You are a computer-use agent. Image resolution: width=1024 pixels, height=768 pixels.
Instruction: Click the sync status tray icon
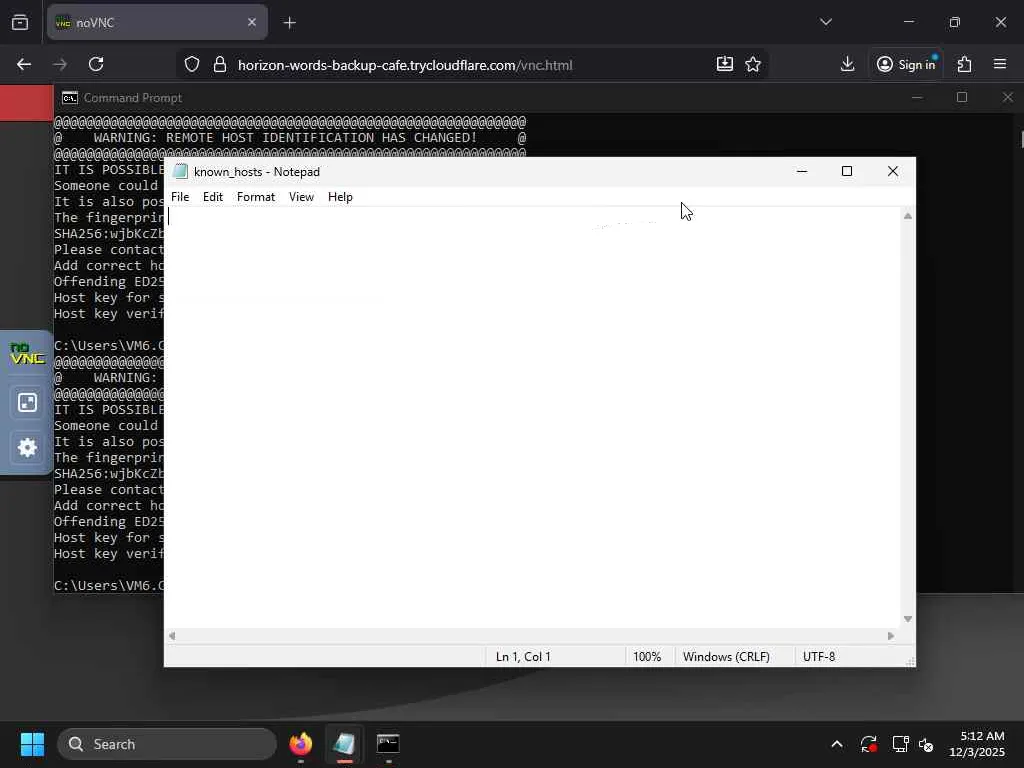[869, 744]
